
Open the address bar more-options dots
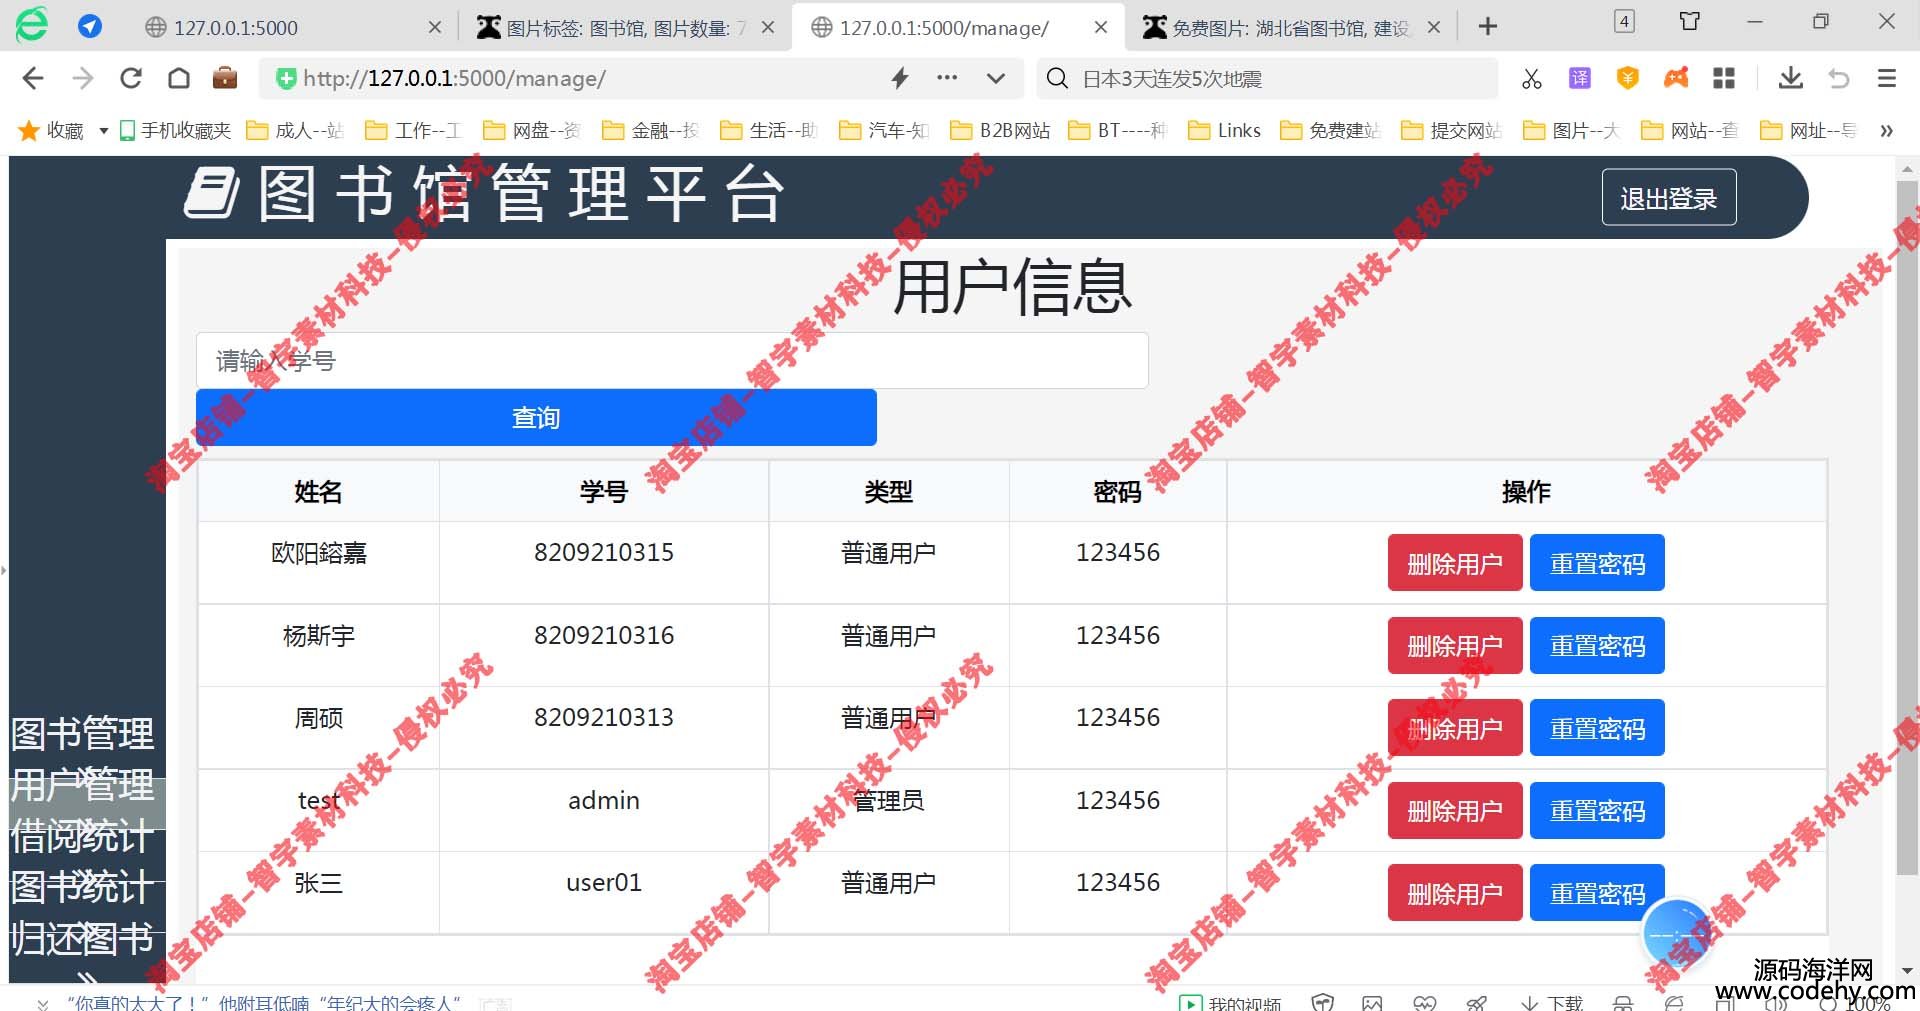point(947,78)
